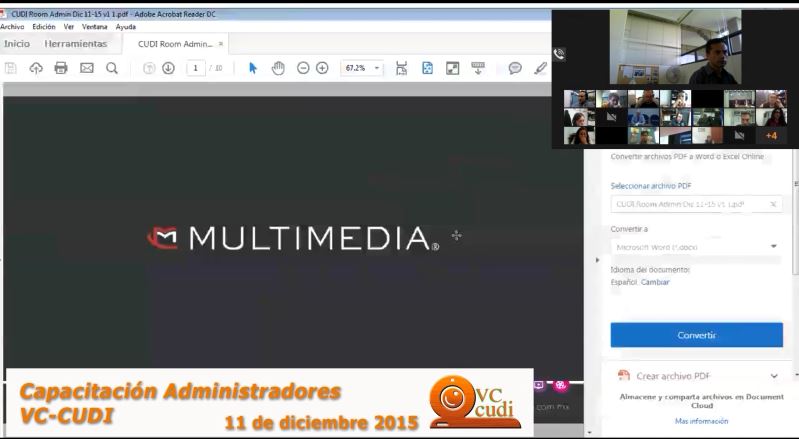Open the search magnifier tool
This screenshot has height=439, width=799.
[x=112, y=68]
